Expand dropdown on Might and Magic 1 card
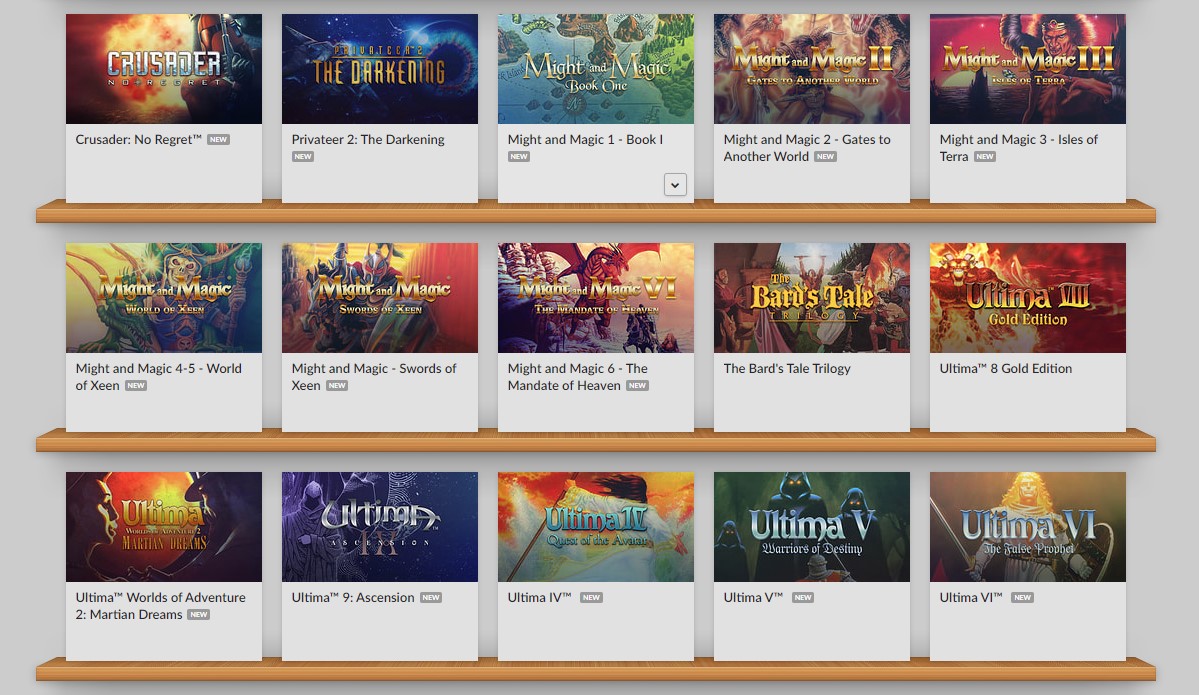1199x695 pixels. click(x=675, y=184)
